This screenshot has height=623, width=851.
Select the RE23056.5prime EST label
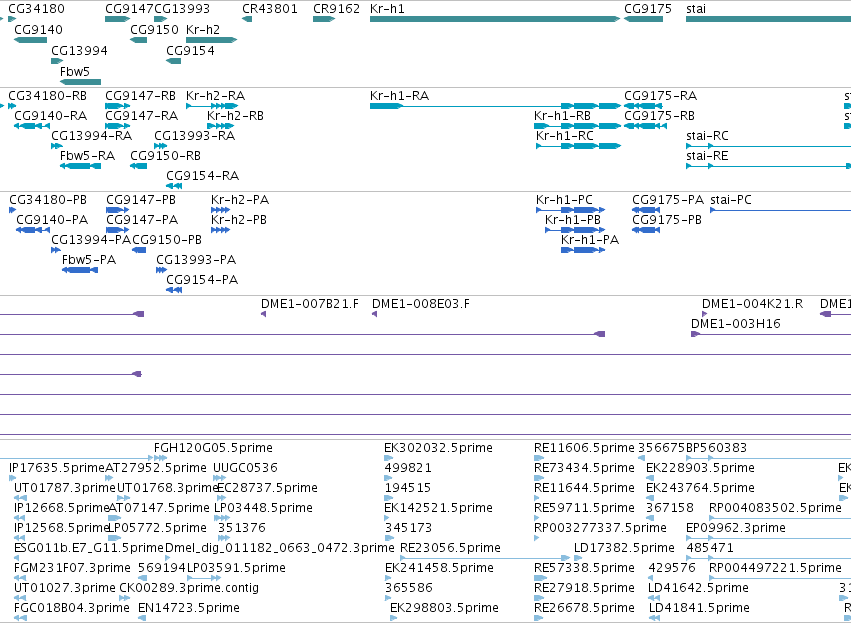(450, 548)
